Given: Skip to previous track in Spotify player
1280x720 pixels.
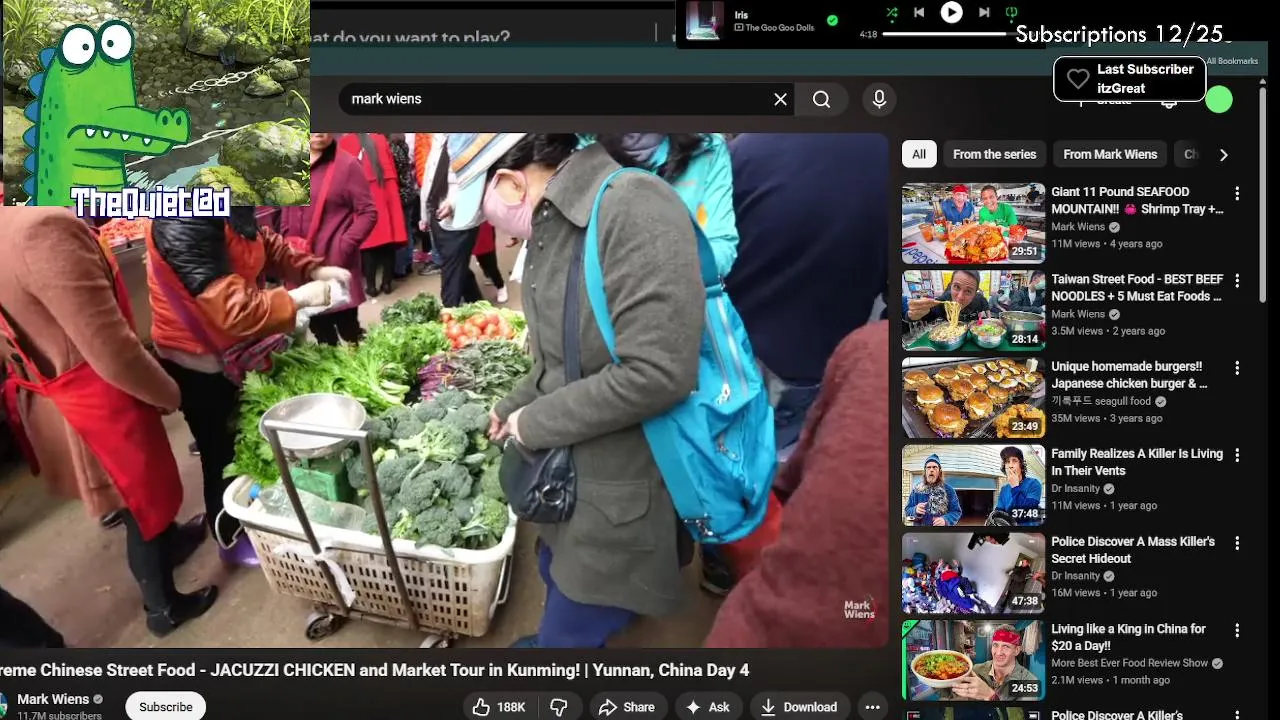Looking at the screenshot, I should (x=919, y=13).
